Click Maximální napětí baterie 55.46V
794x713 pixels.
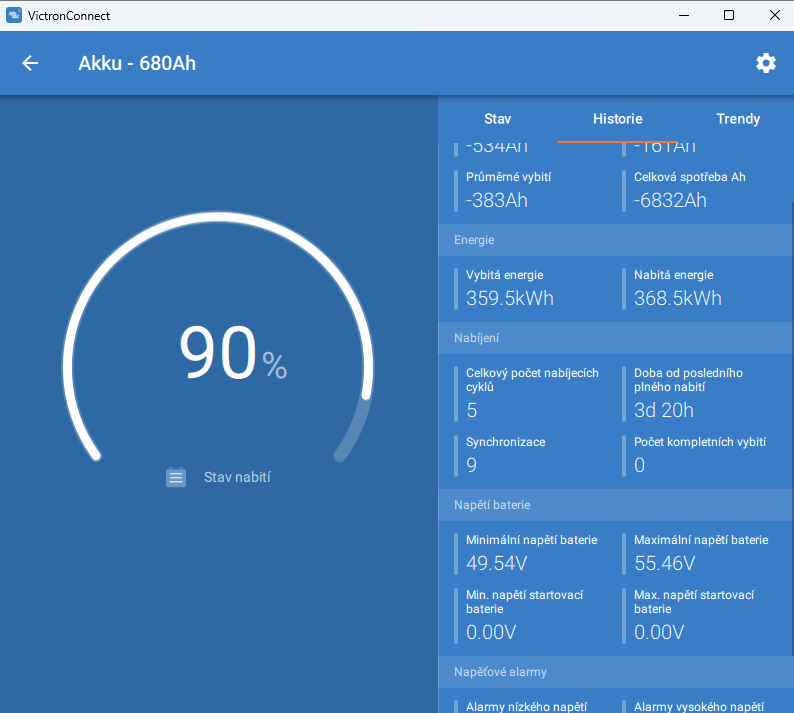700,552
